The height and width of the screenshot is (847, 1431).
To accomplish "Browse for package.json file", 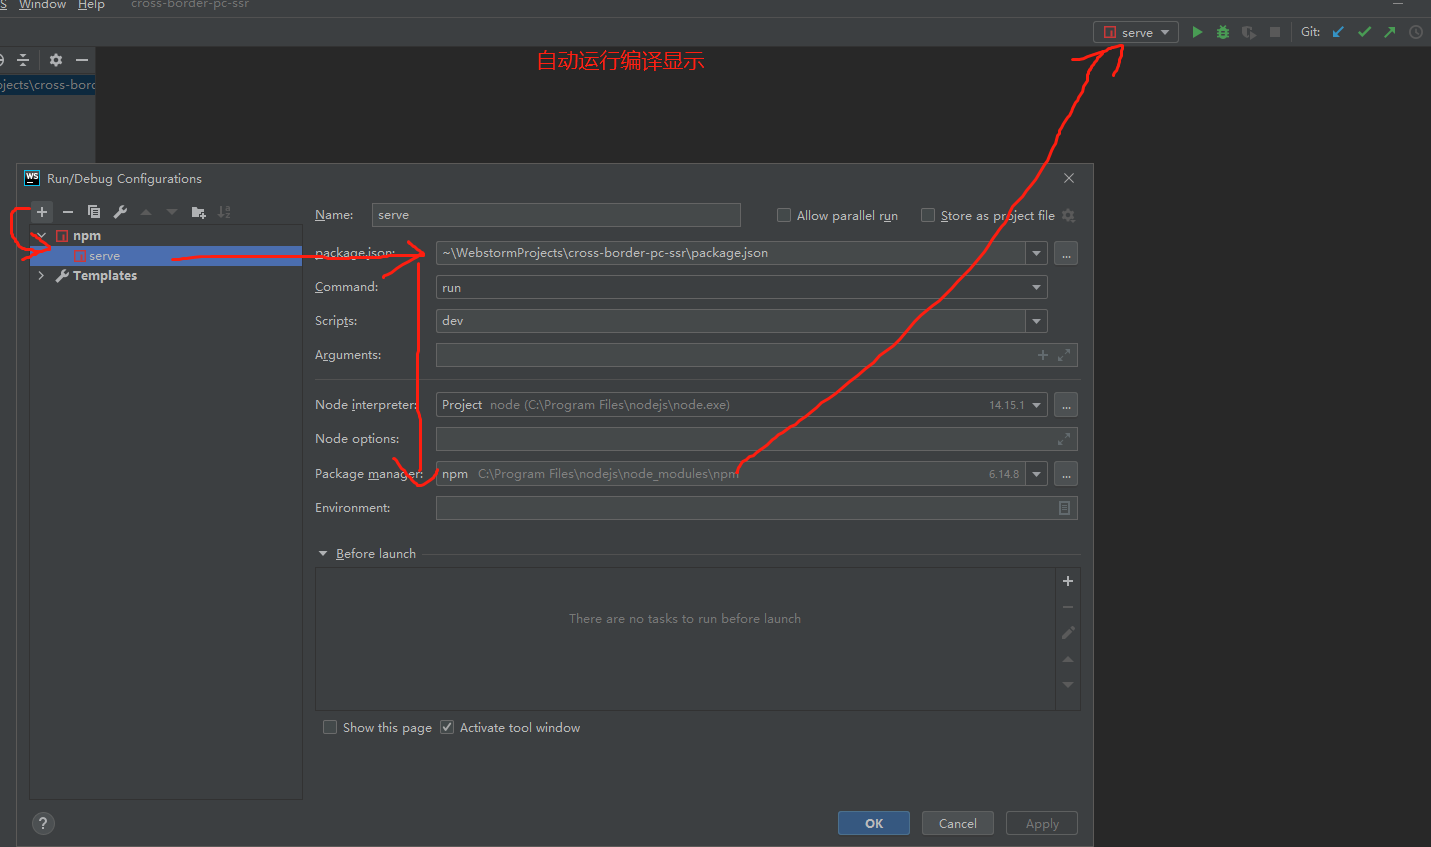I will (x=1066, y=254).
